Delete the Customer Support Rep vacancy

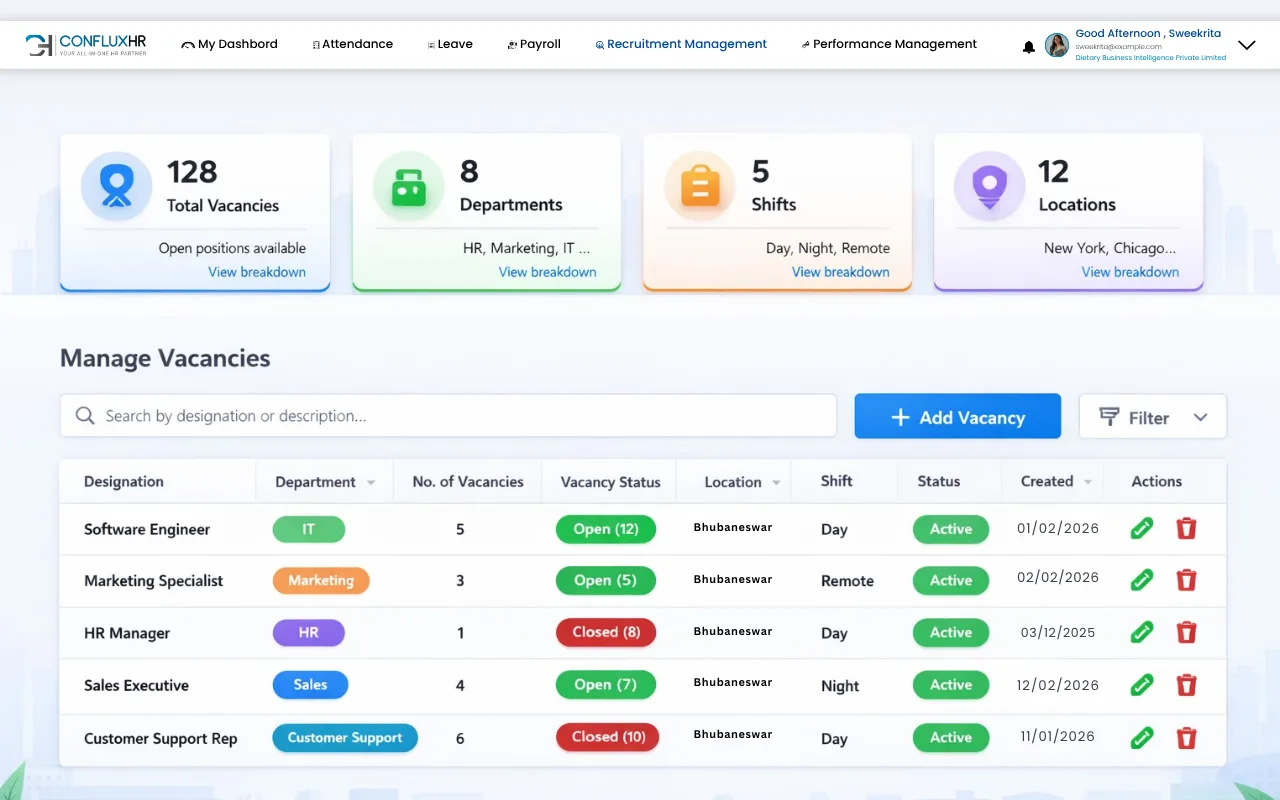tap(1186, 737)
